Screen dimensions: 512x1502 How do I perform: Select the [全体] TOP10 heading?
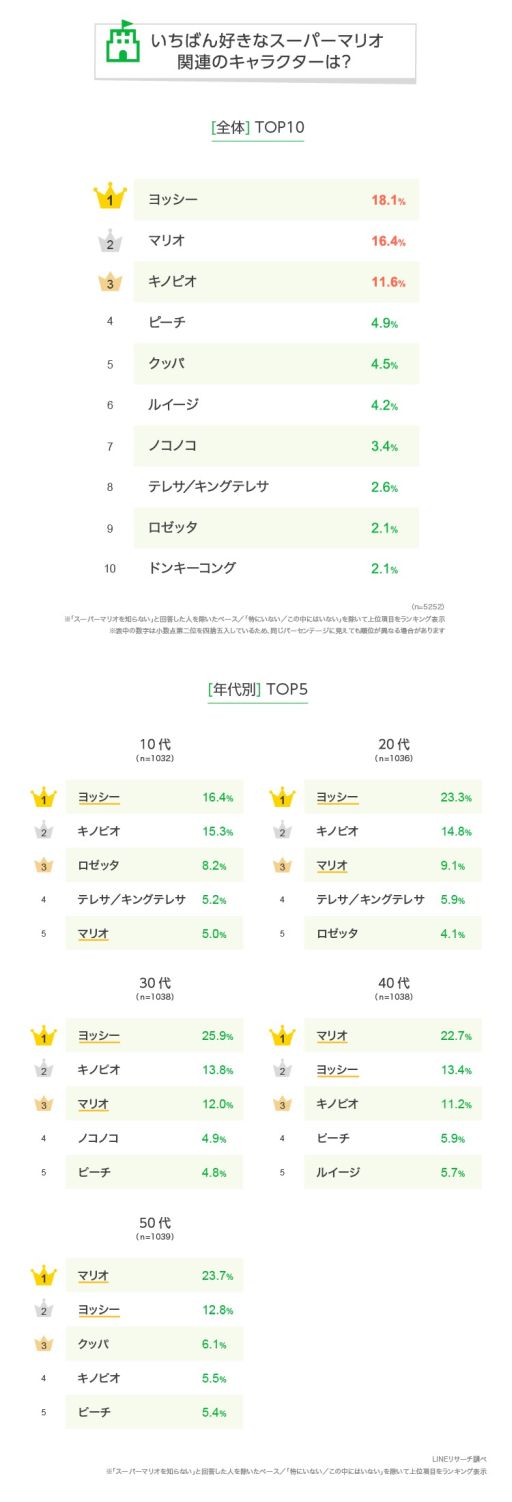tap(257, 127)
